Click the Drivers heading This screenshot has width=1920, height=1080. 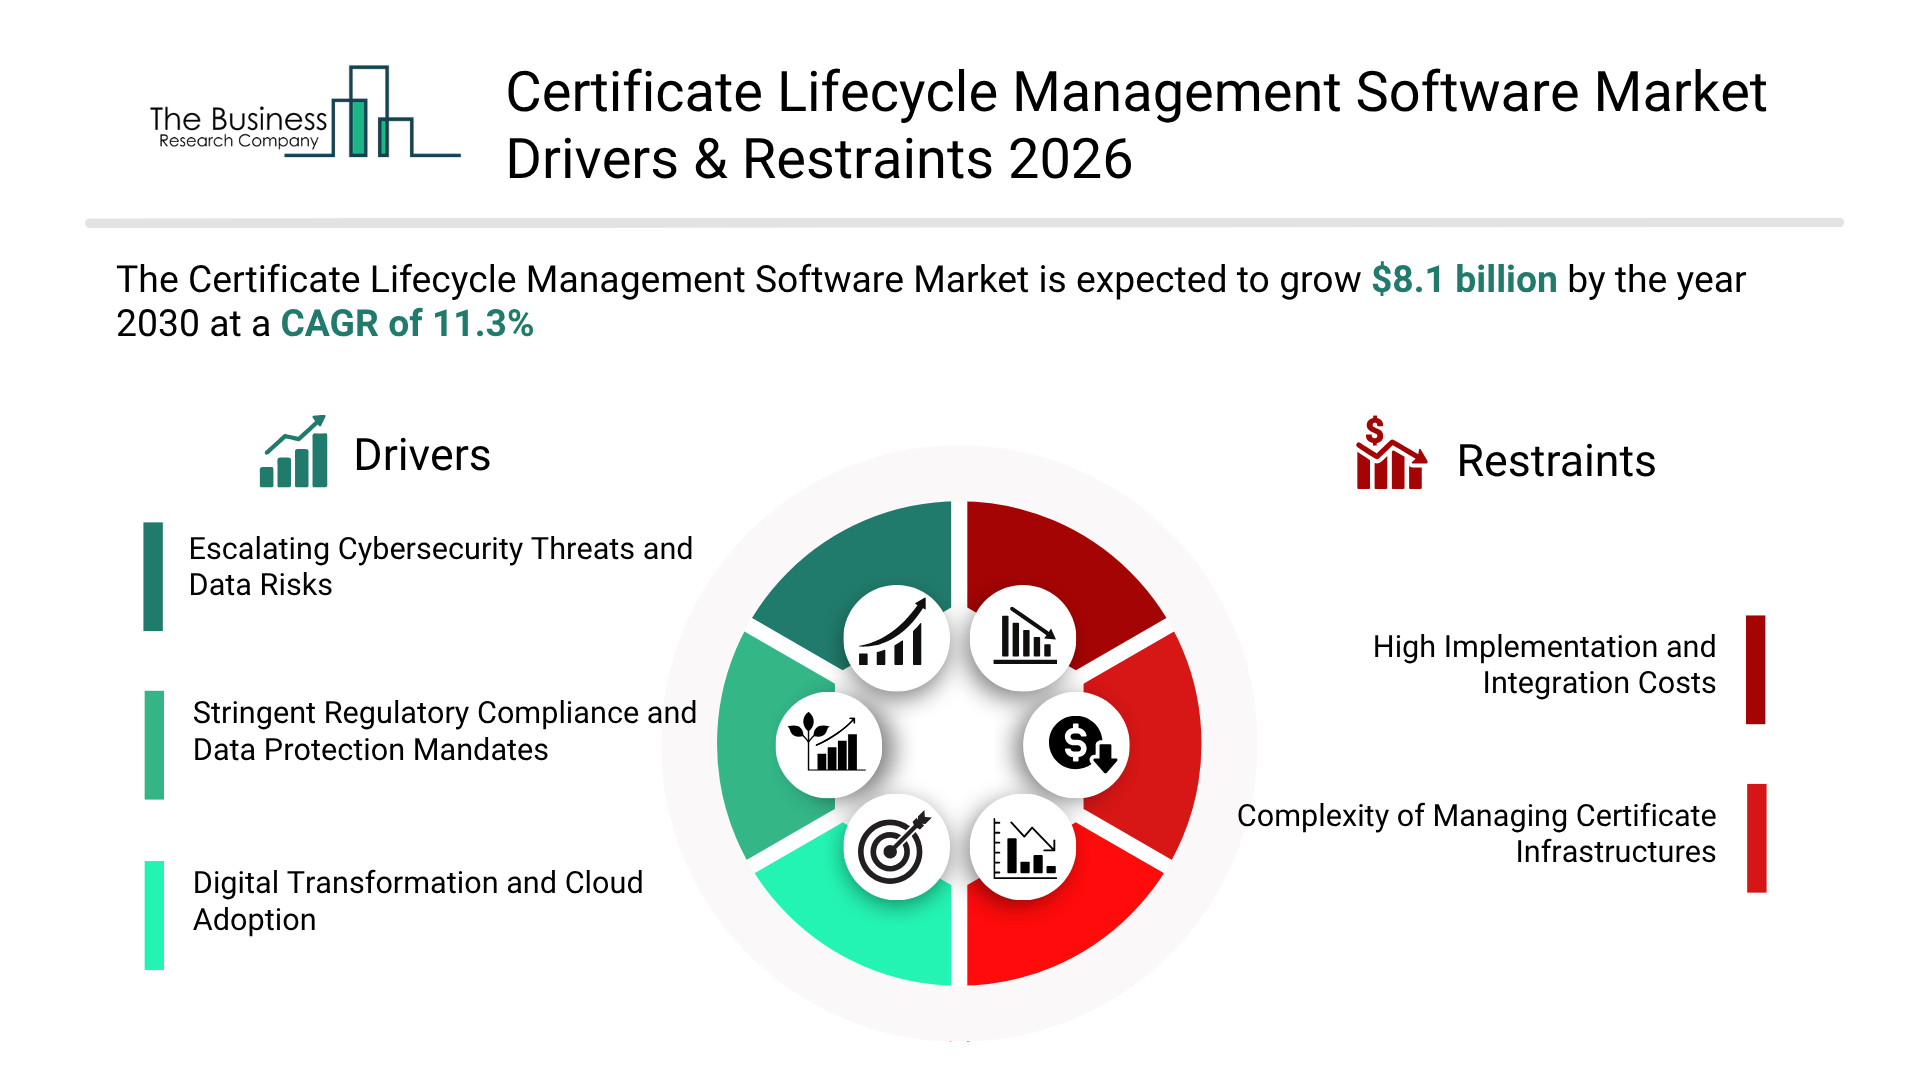(x=422, y=456)
